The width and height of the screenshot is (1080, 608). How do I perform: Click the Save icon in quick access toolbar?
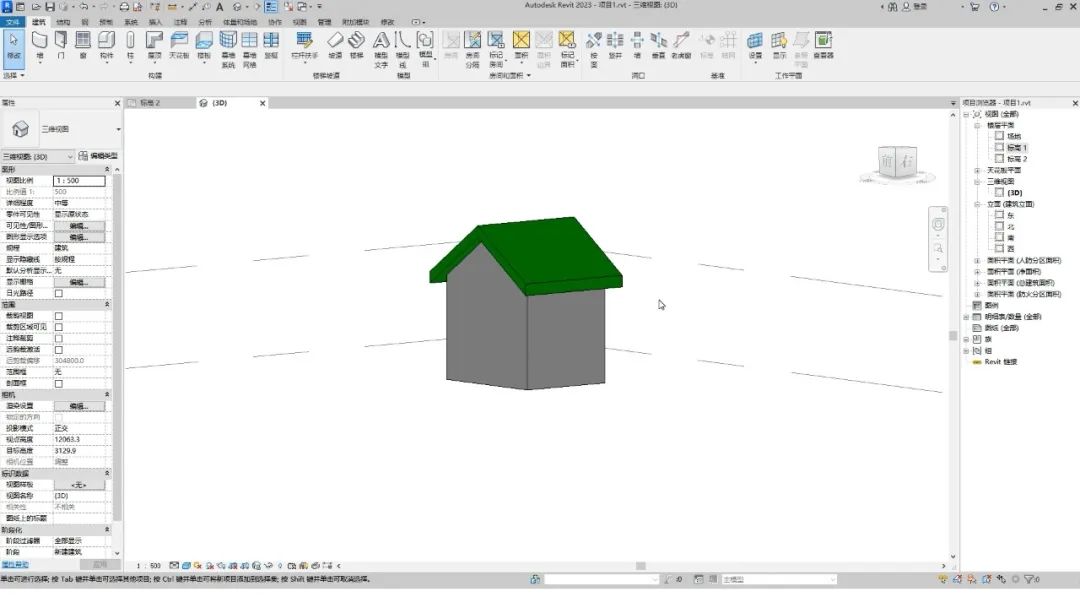pyautogui.click(x=50, y=7)
